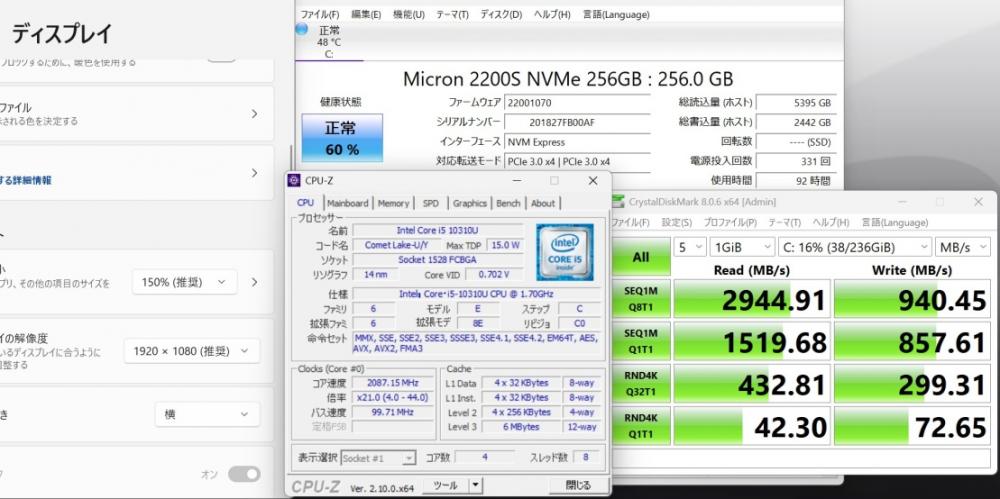Switch to the CPU tab in CPU-Z
1000x499 pixels.
click(305, 203)
